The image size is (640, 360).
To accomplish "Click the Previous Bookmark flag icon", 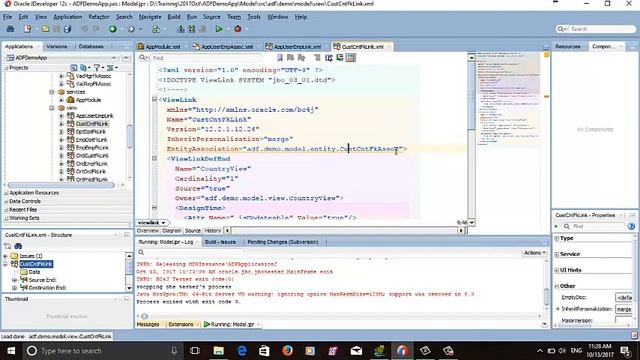I will pos(302,58).
